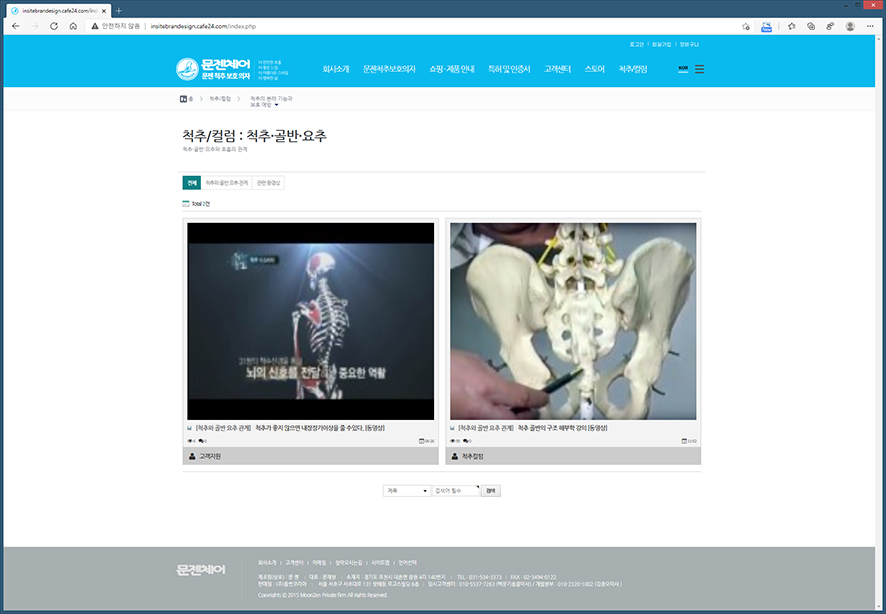Open the browser profile avatar
The width and height of the screenshot is (886, 614).
pyautogui.click(x=850, y=26)
